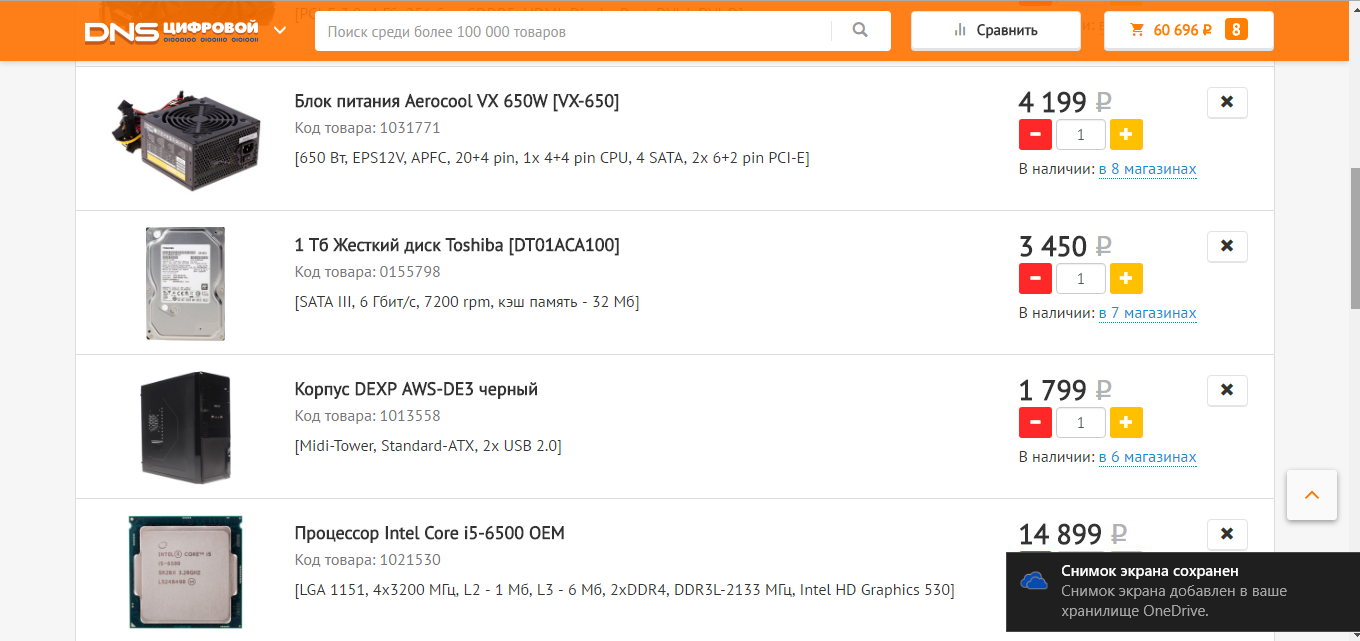Remove Intel Core i5-6500 from cart
This screenshot has width=1360, height=641.
(x=1227, y=534)
